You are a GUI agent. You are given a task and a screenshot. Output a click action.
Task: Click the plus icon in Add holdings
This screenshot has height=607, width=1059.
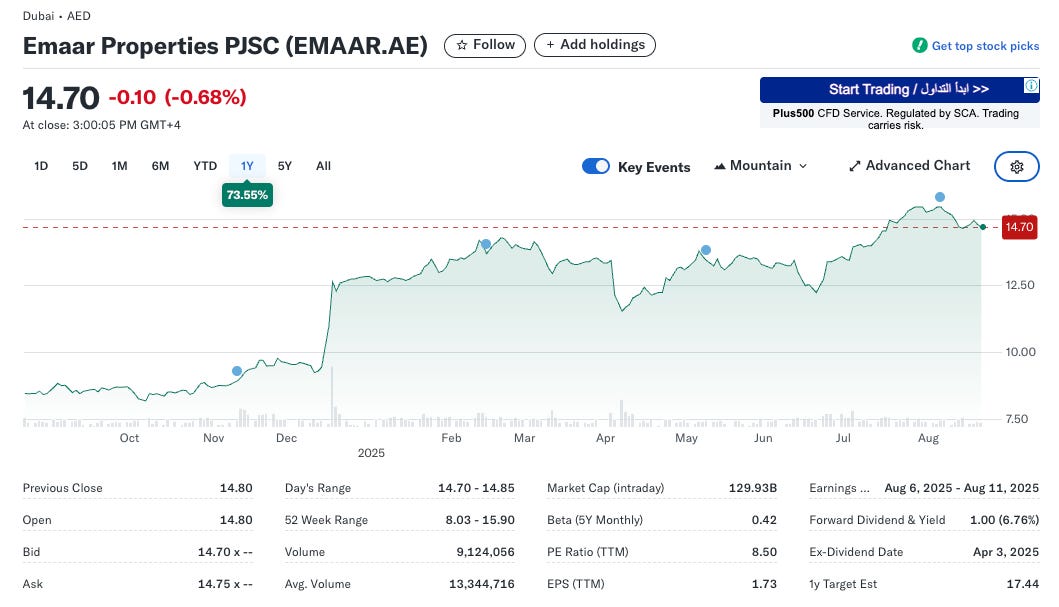[x=550, y=45]
